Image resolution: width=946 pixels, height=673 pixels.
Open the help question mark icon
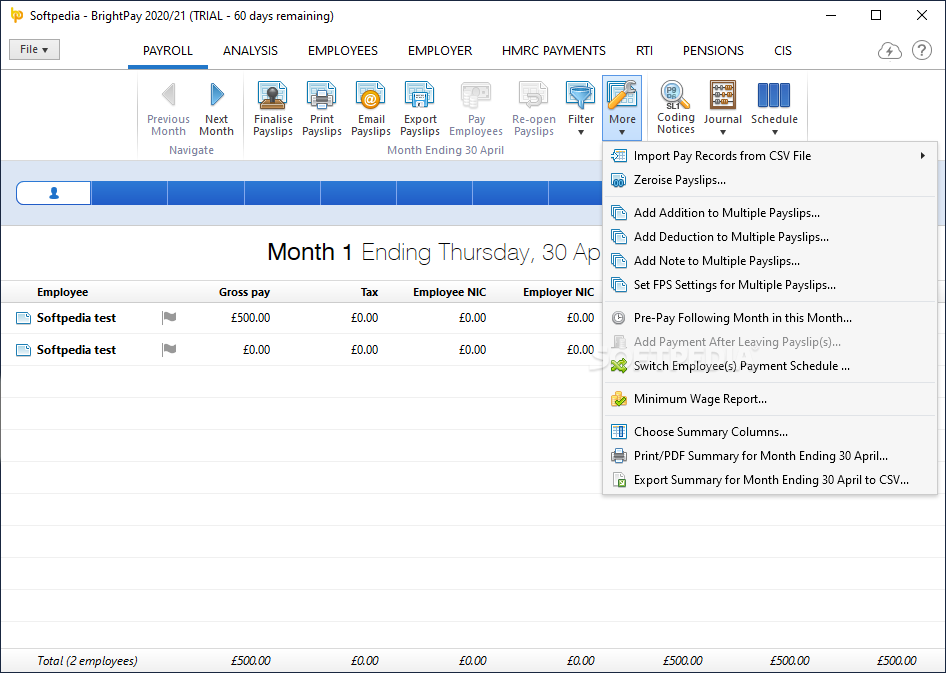point(922,50)
